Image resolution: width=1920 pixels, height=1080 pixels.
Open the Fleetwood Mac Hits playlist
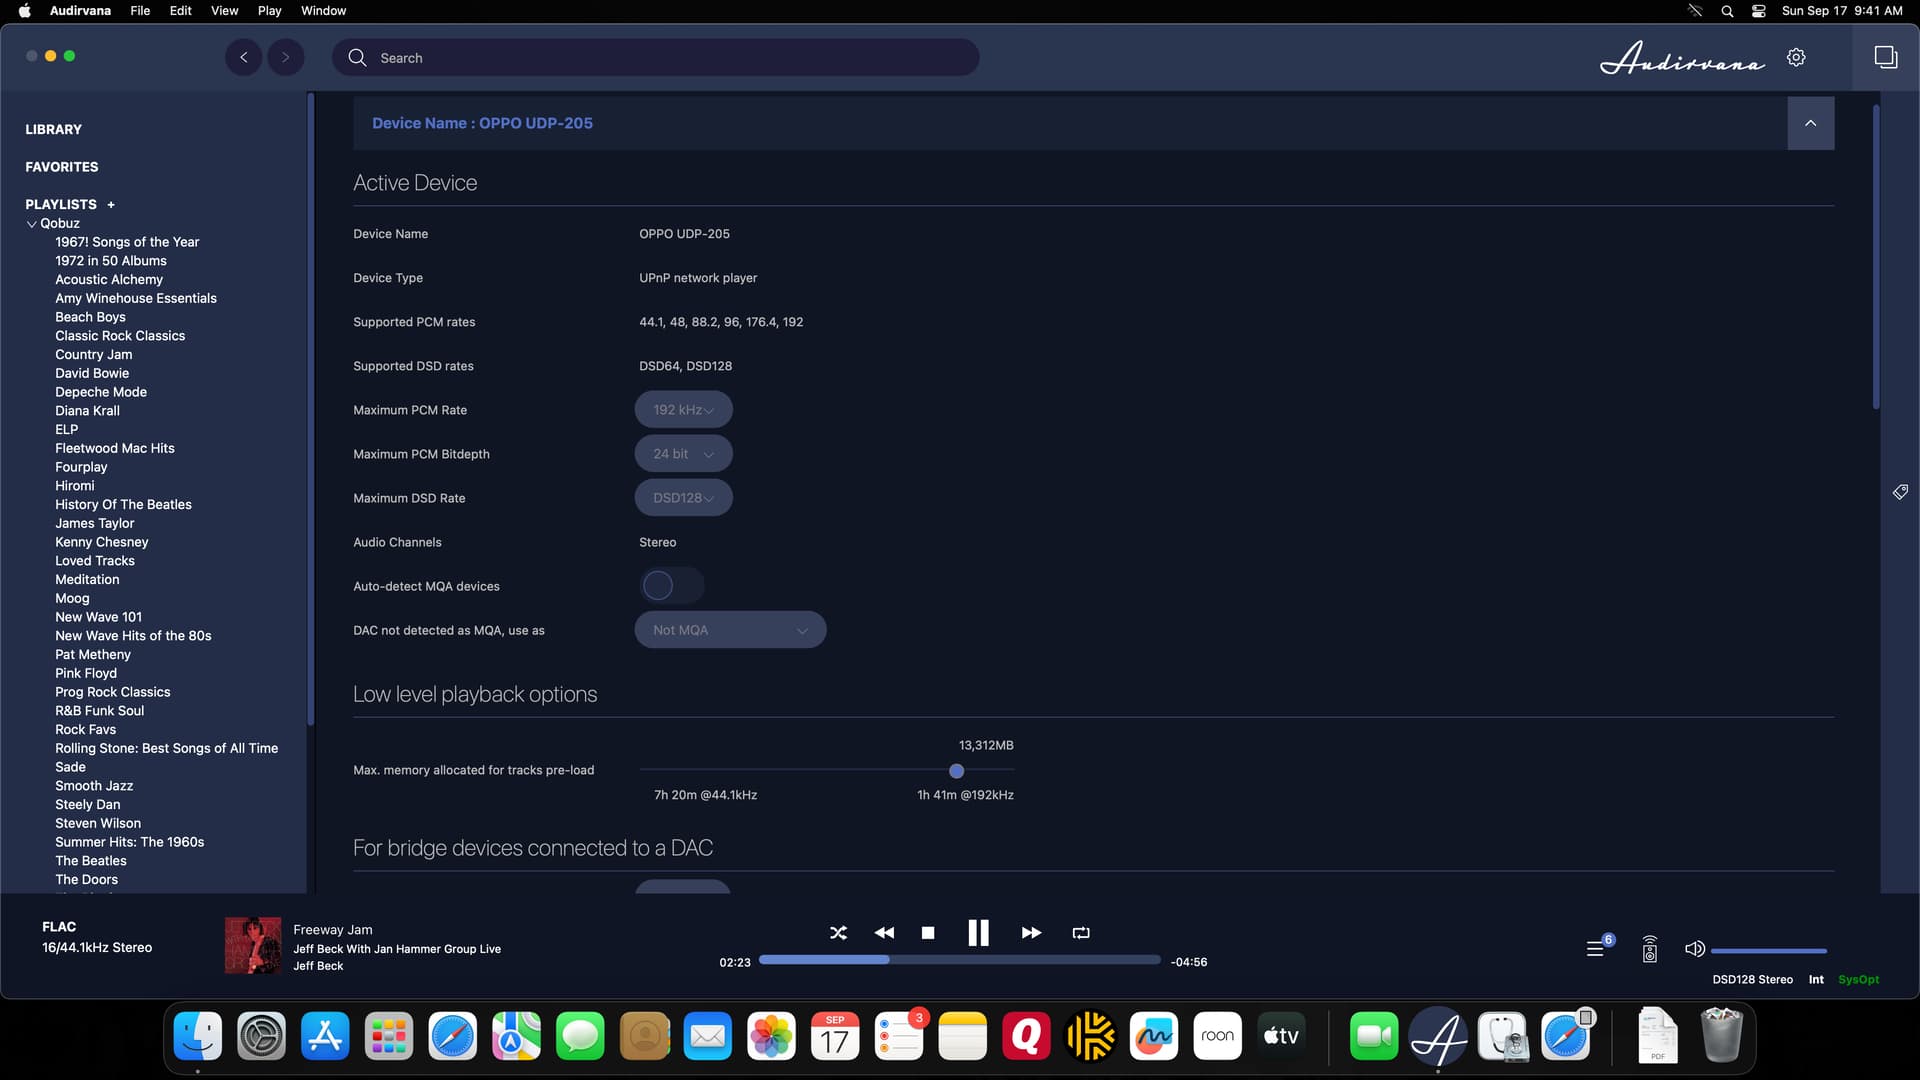tap(114, 448)
